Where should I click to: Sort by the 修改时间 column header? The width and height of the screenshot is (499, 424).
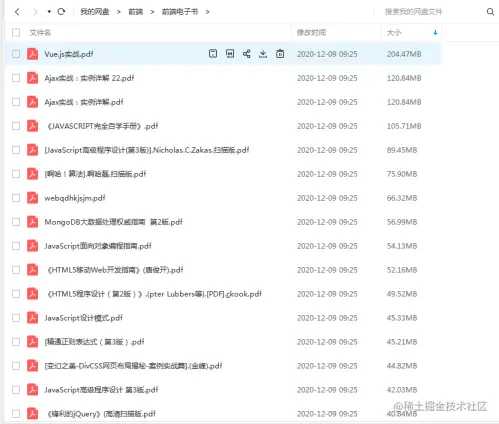point(311,32)
